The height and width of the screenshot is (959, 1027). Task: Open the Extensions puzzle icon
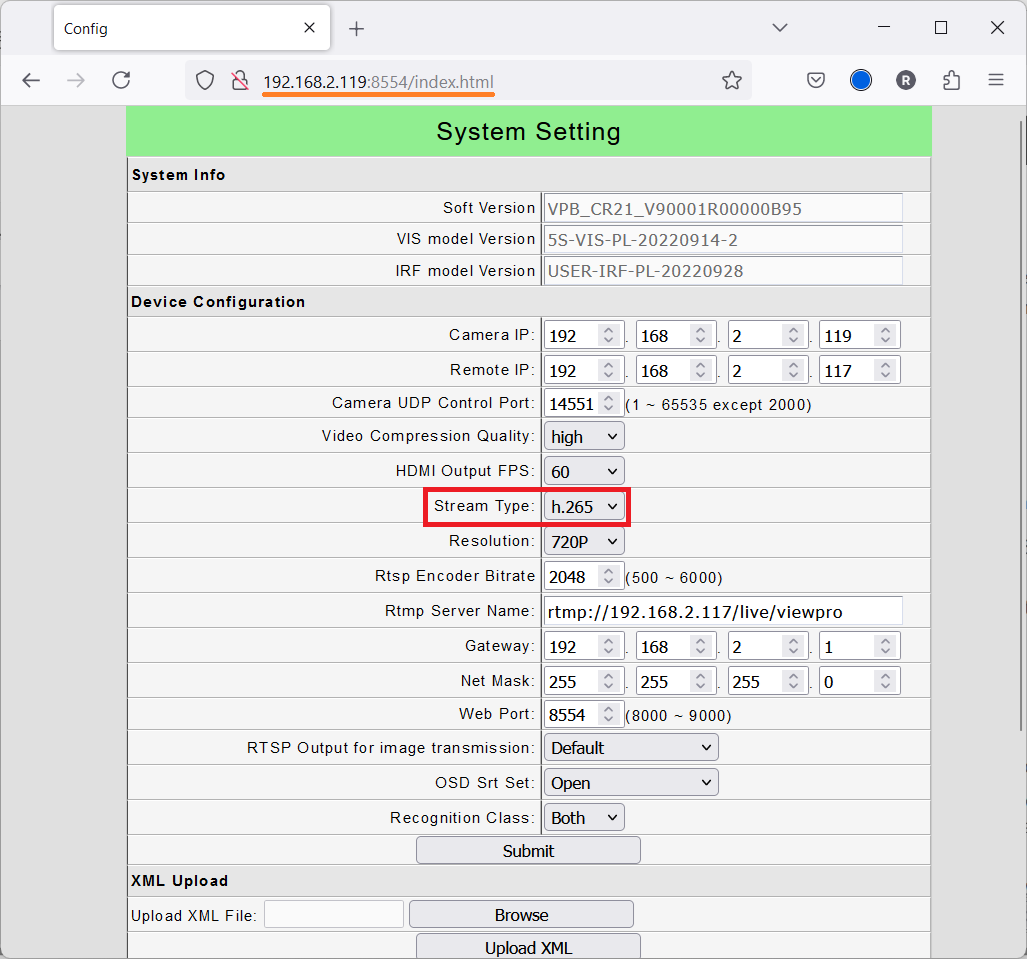point(951,81)
